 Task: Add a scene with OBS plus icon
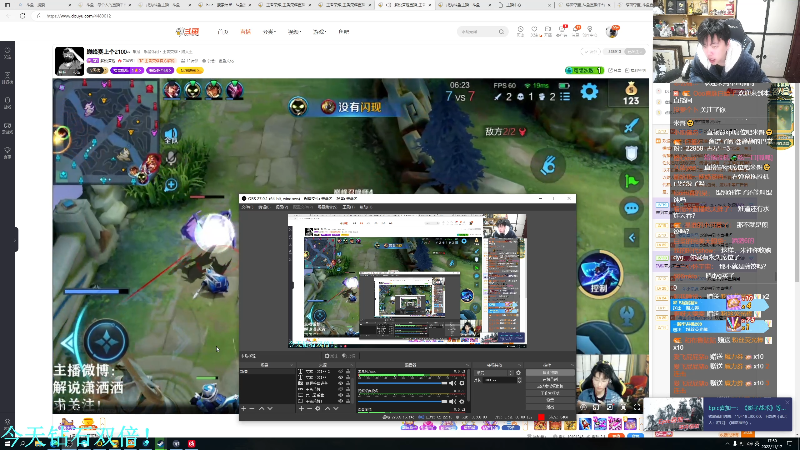coord(243,409)
